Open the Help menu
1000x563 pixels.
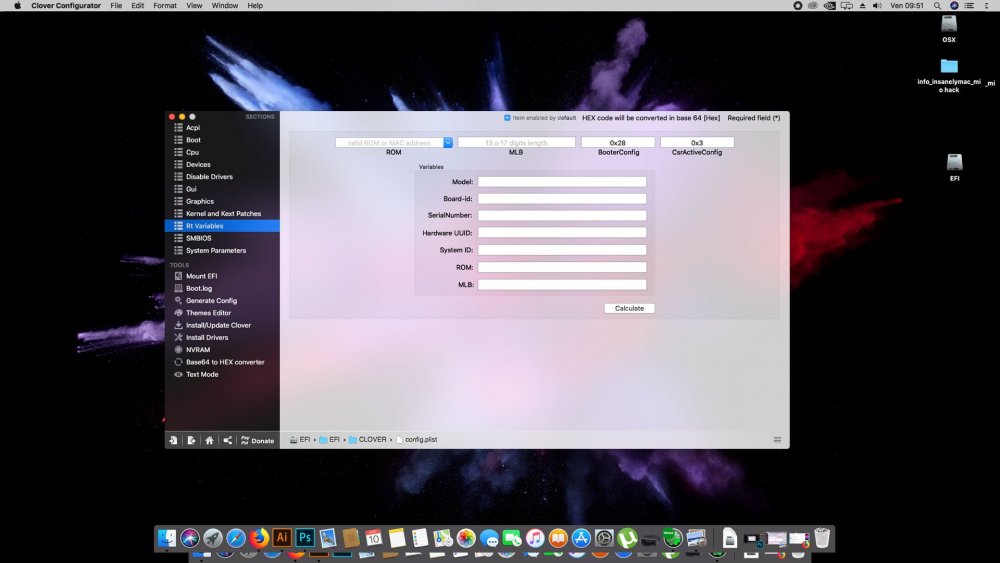[x=255, y=5]
